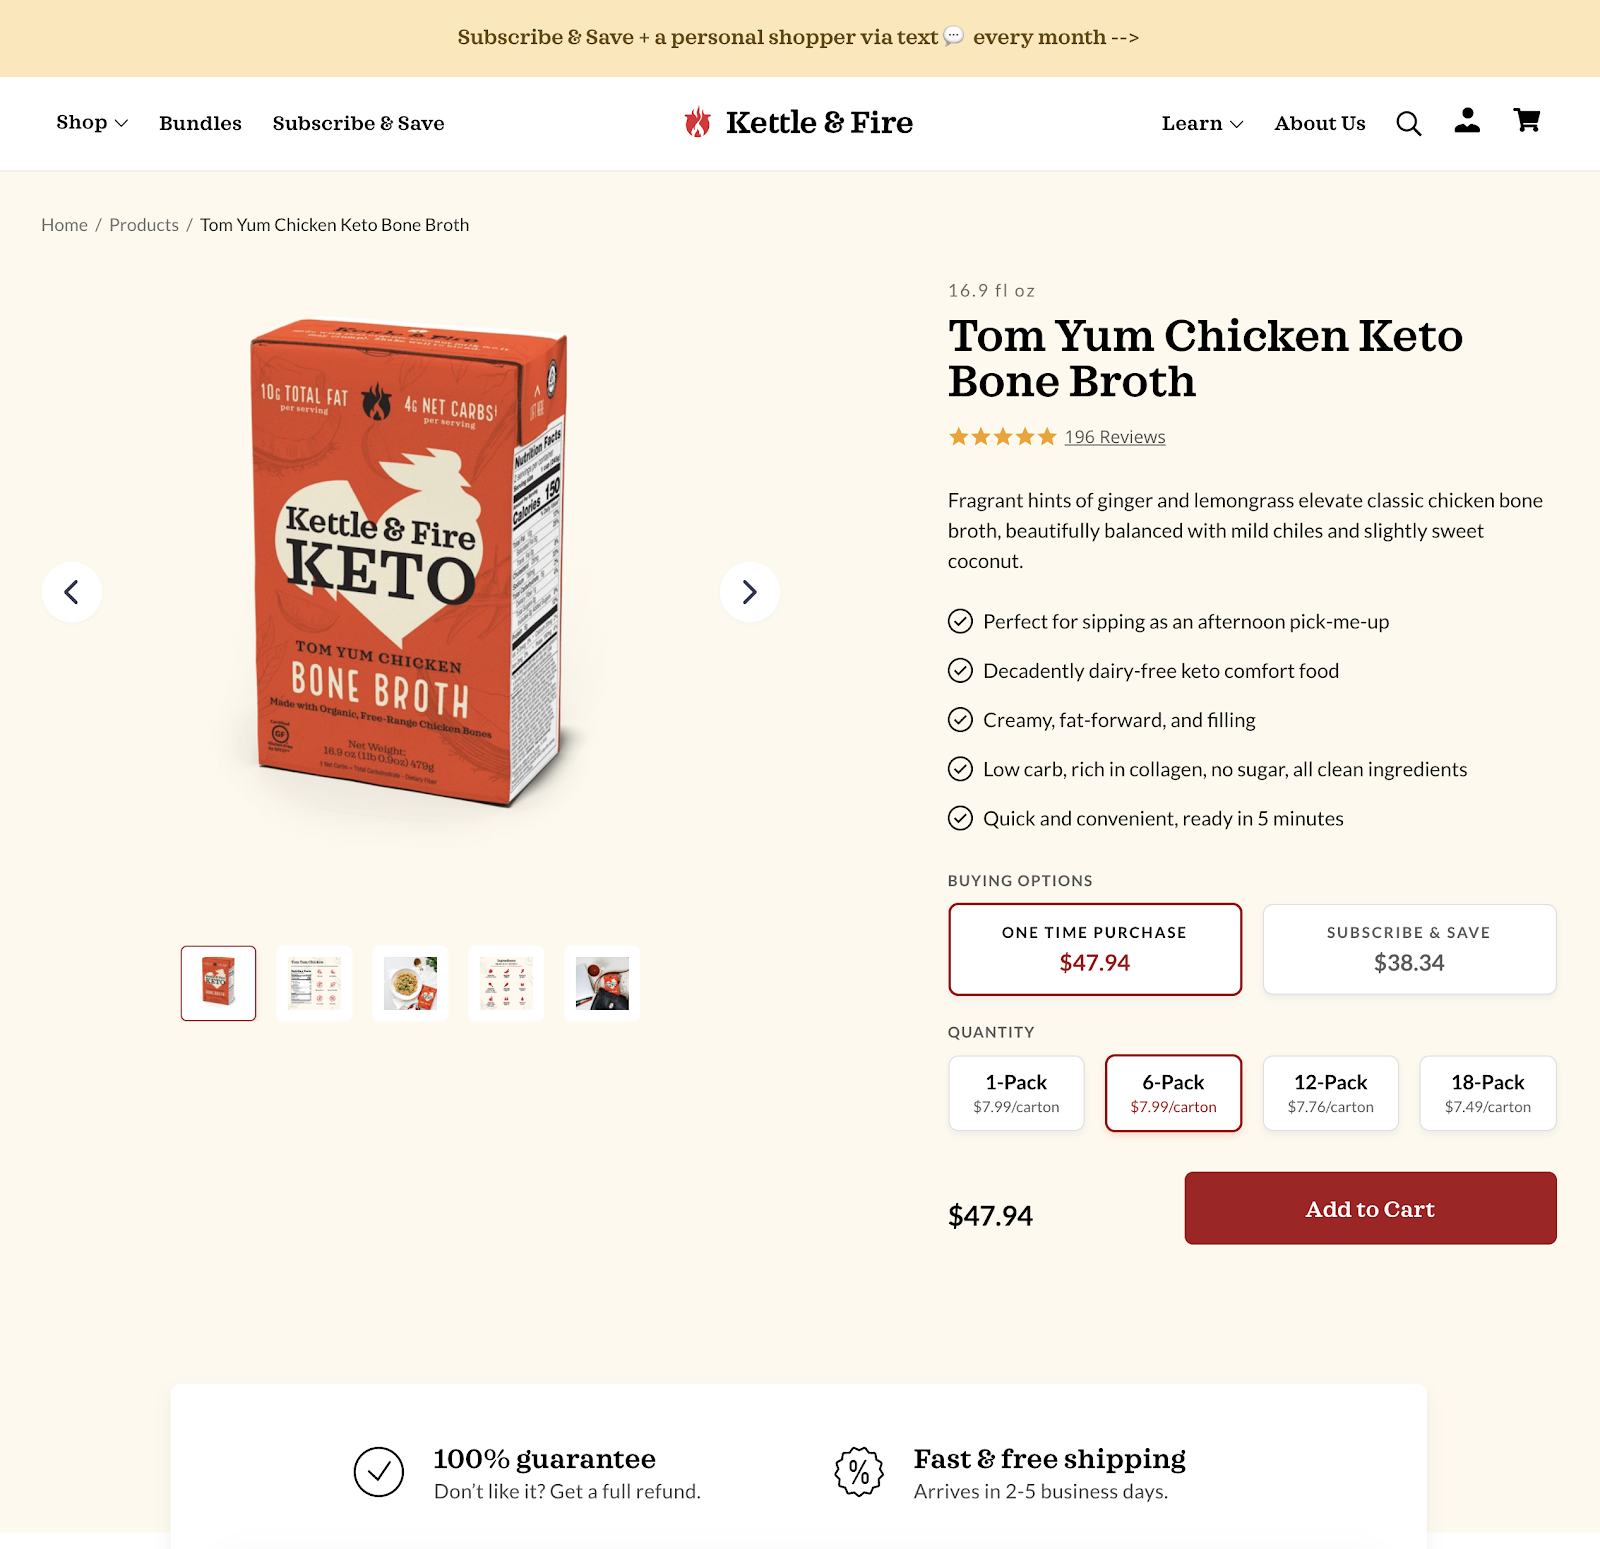The image size is (1600, 1549).
Task: Navigate to Home via breadcrumb
Action: pyautogui.click(x=64, y=225)
